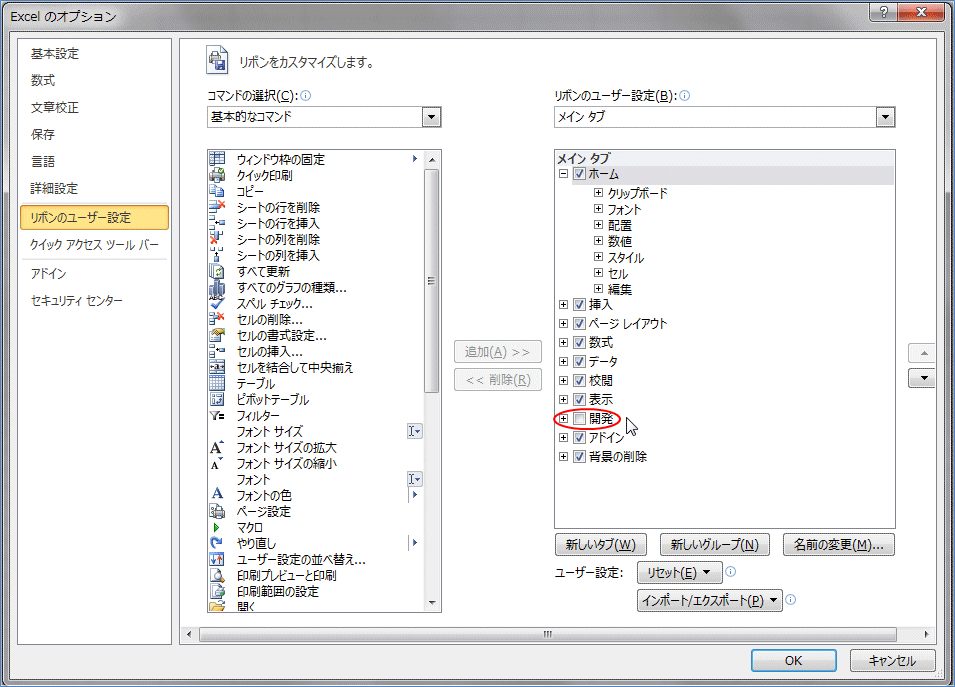Open the 保存 category
The height and width of the screenshot is (687, 955).
click(43, 135)
